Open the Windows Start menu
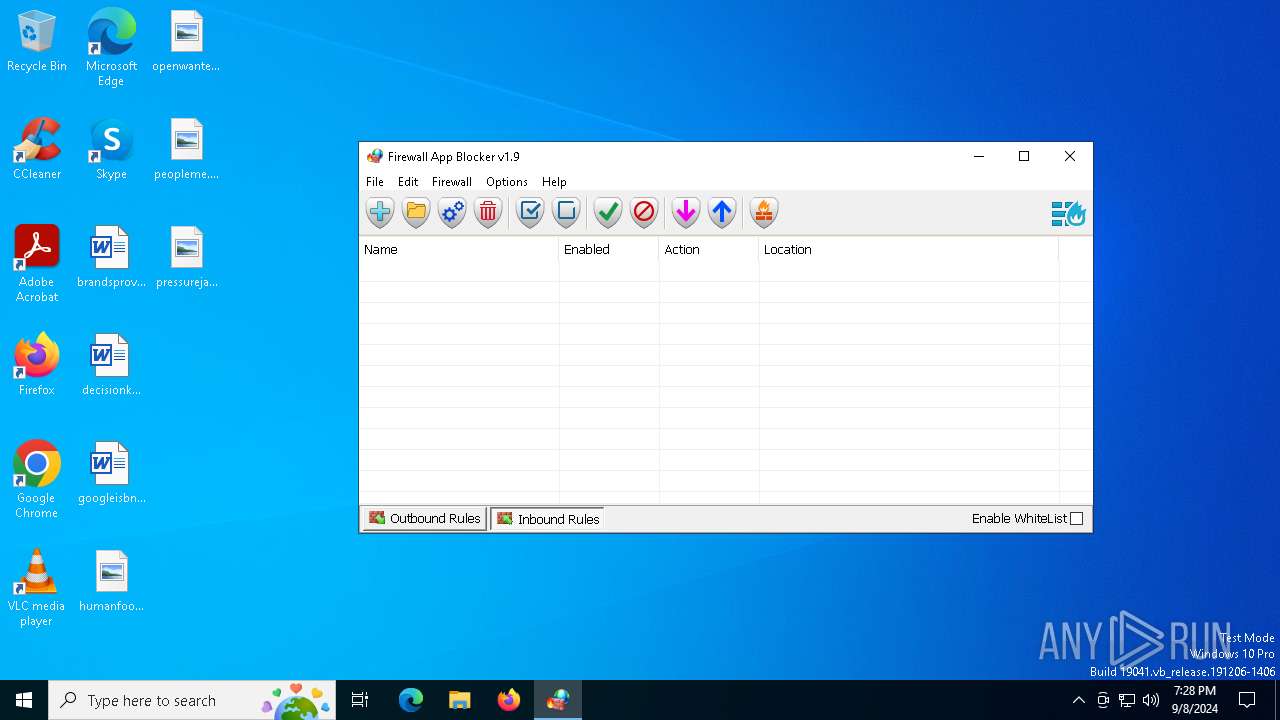 pos(24,700)
